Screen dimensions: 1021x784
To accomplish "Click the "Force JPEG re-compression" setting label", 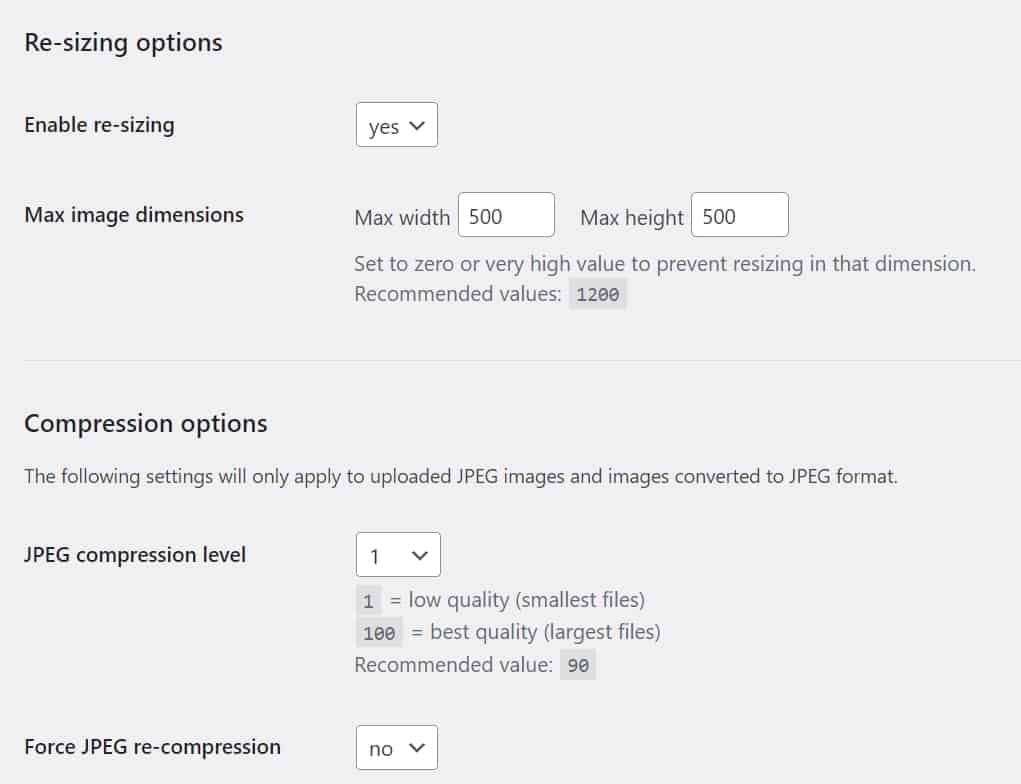I will coord(152,746).
